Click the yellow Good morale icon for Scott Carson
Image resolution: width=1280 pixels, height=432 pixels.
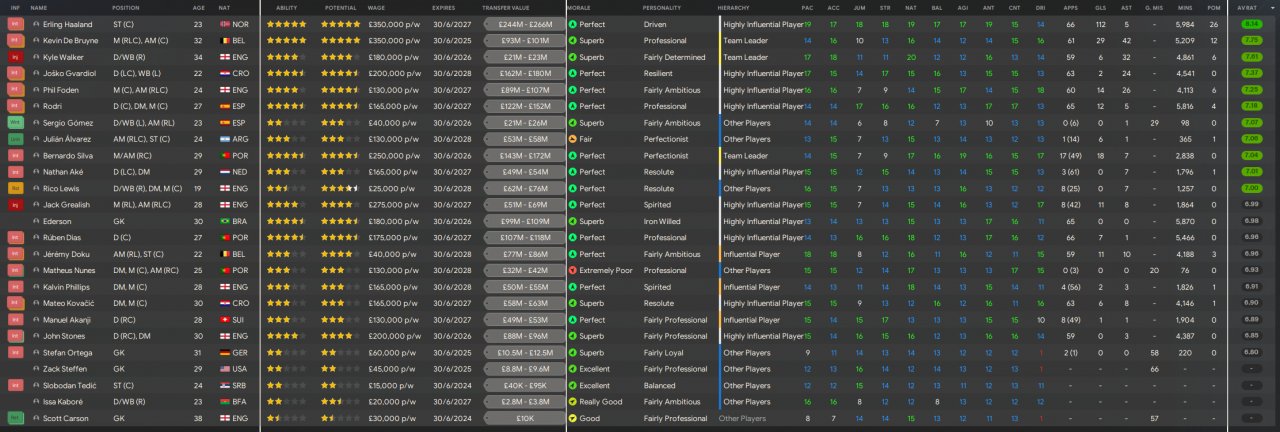(572, 418)
